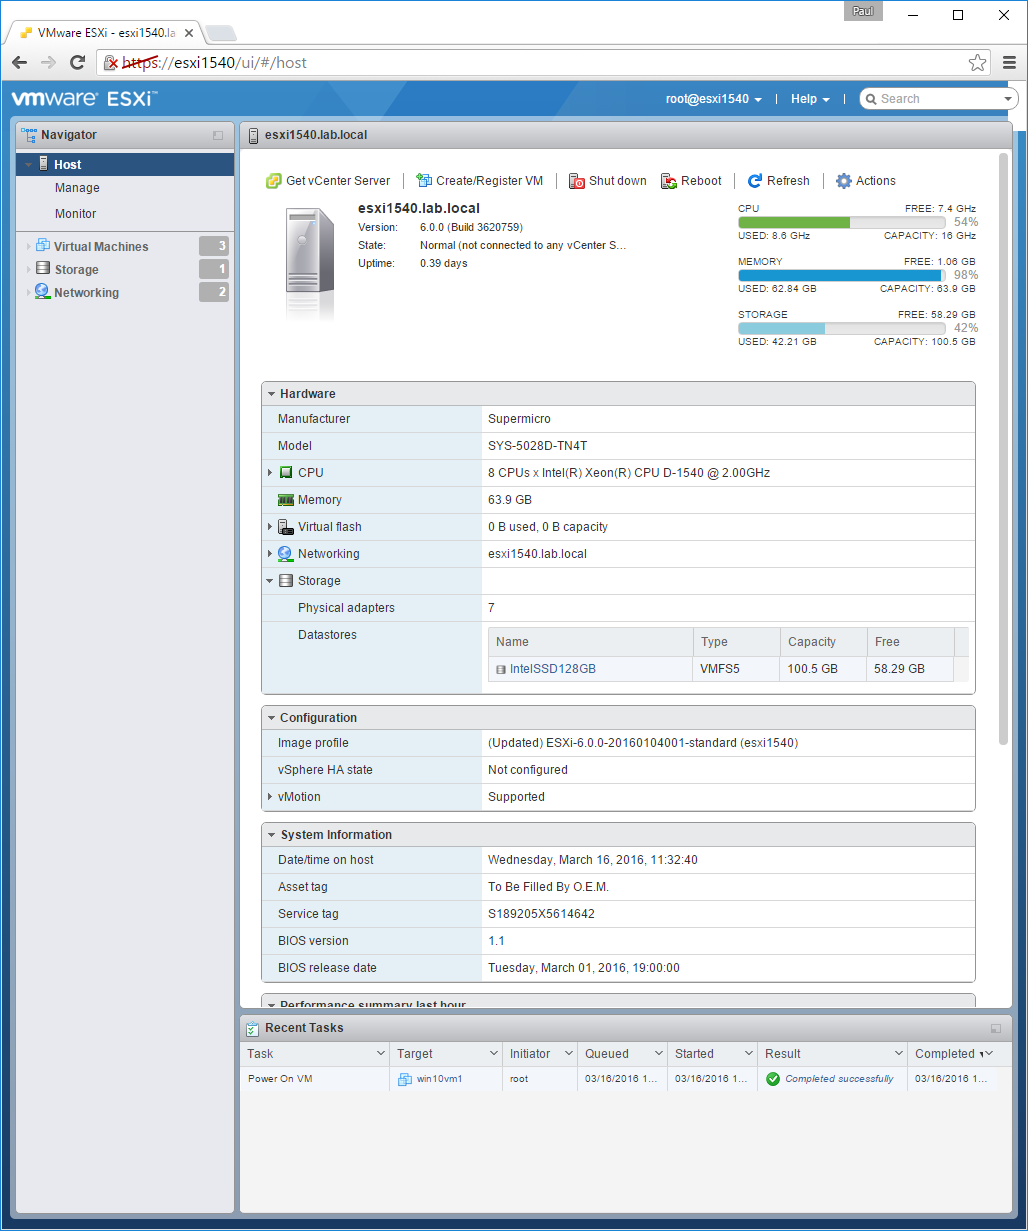Viewport: 1028px width, 1231px height.
Task: Click Get vCenter Server in the toolbar
Action: (x=328, y=181)
